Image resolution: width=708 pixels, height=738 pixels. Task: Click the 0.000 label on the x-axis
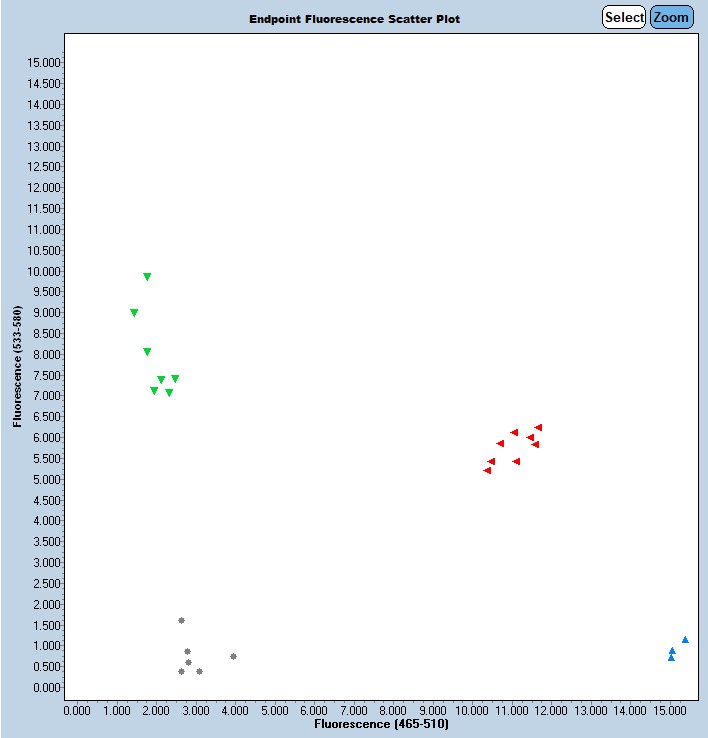(78, 709)
